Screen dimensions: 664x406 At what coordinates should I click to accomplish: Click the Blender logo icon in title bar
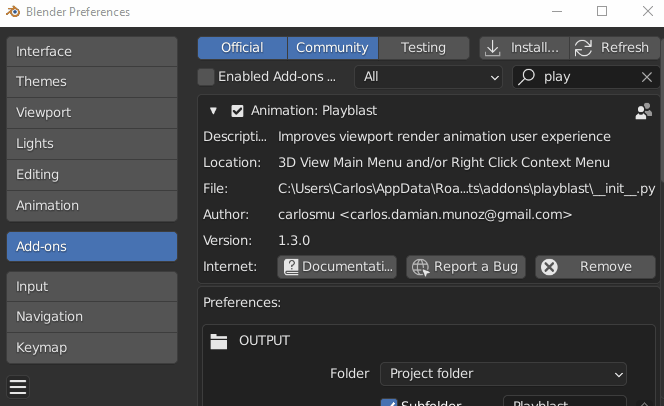tap(13, 11)
